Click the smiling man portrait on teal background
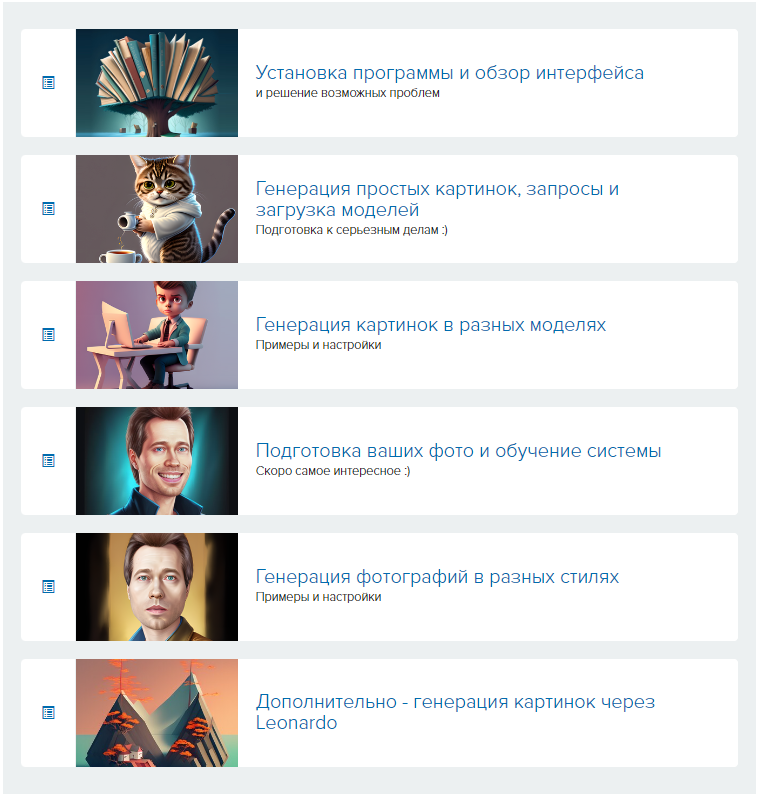 (x=157, y=460)
